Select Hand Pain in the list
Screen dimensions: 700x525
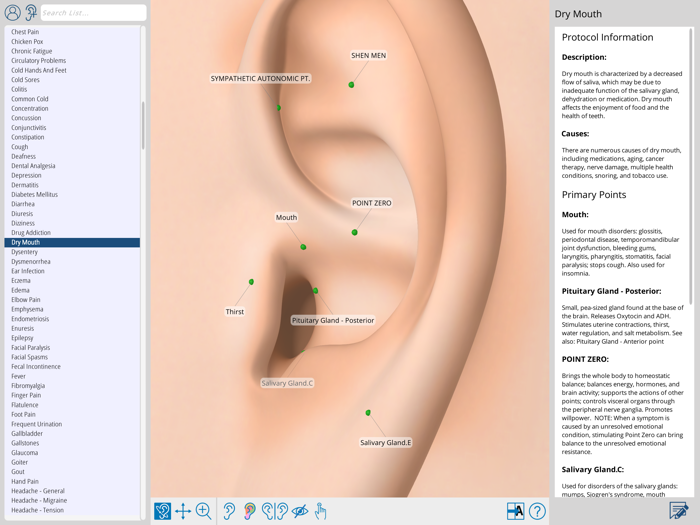coord(72,481)
